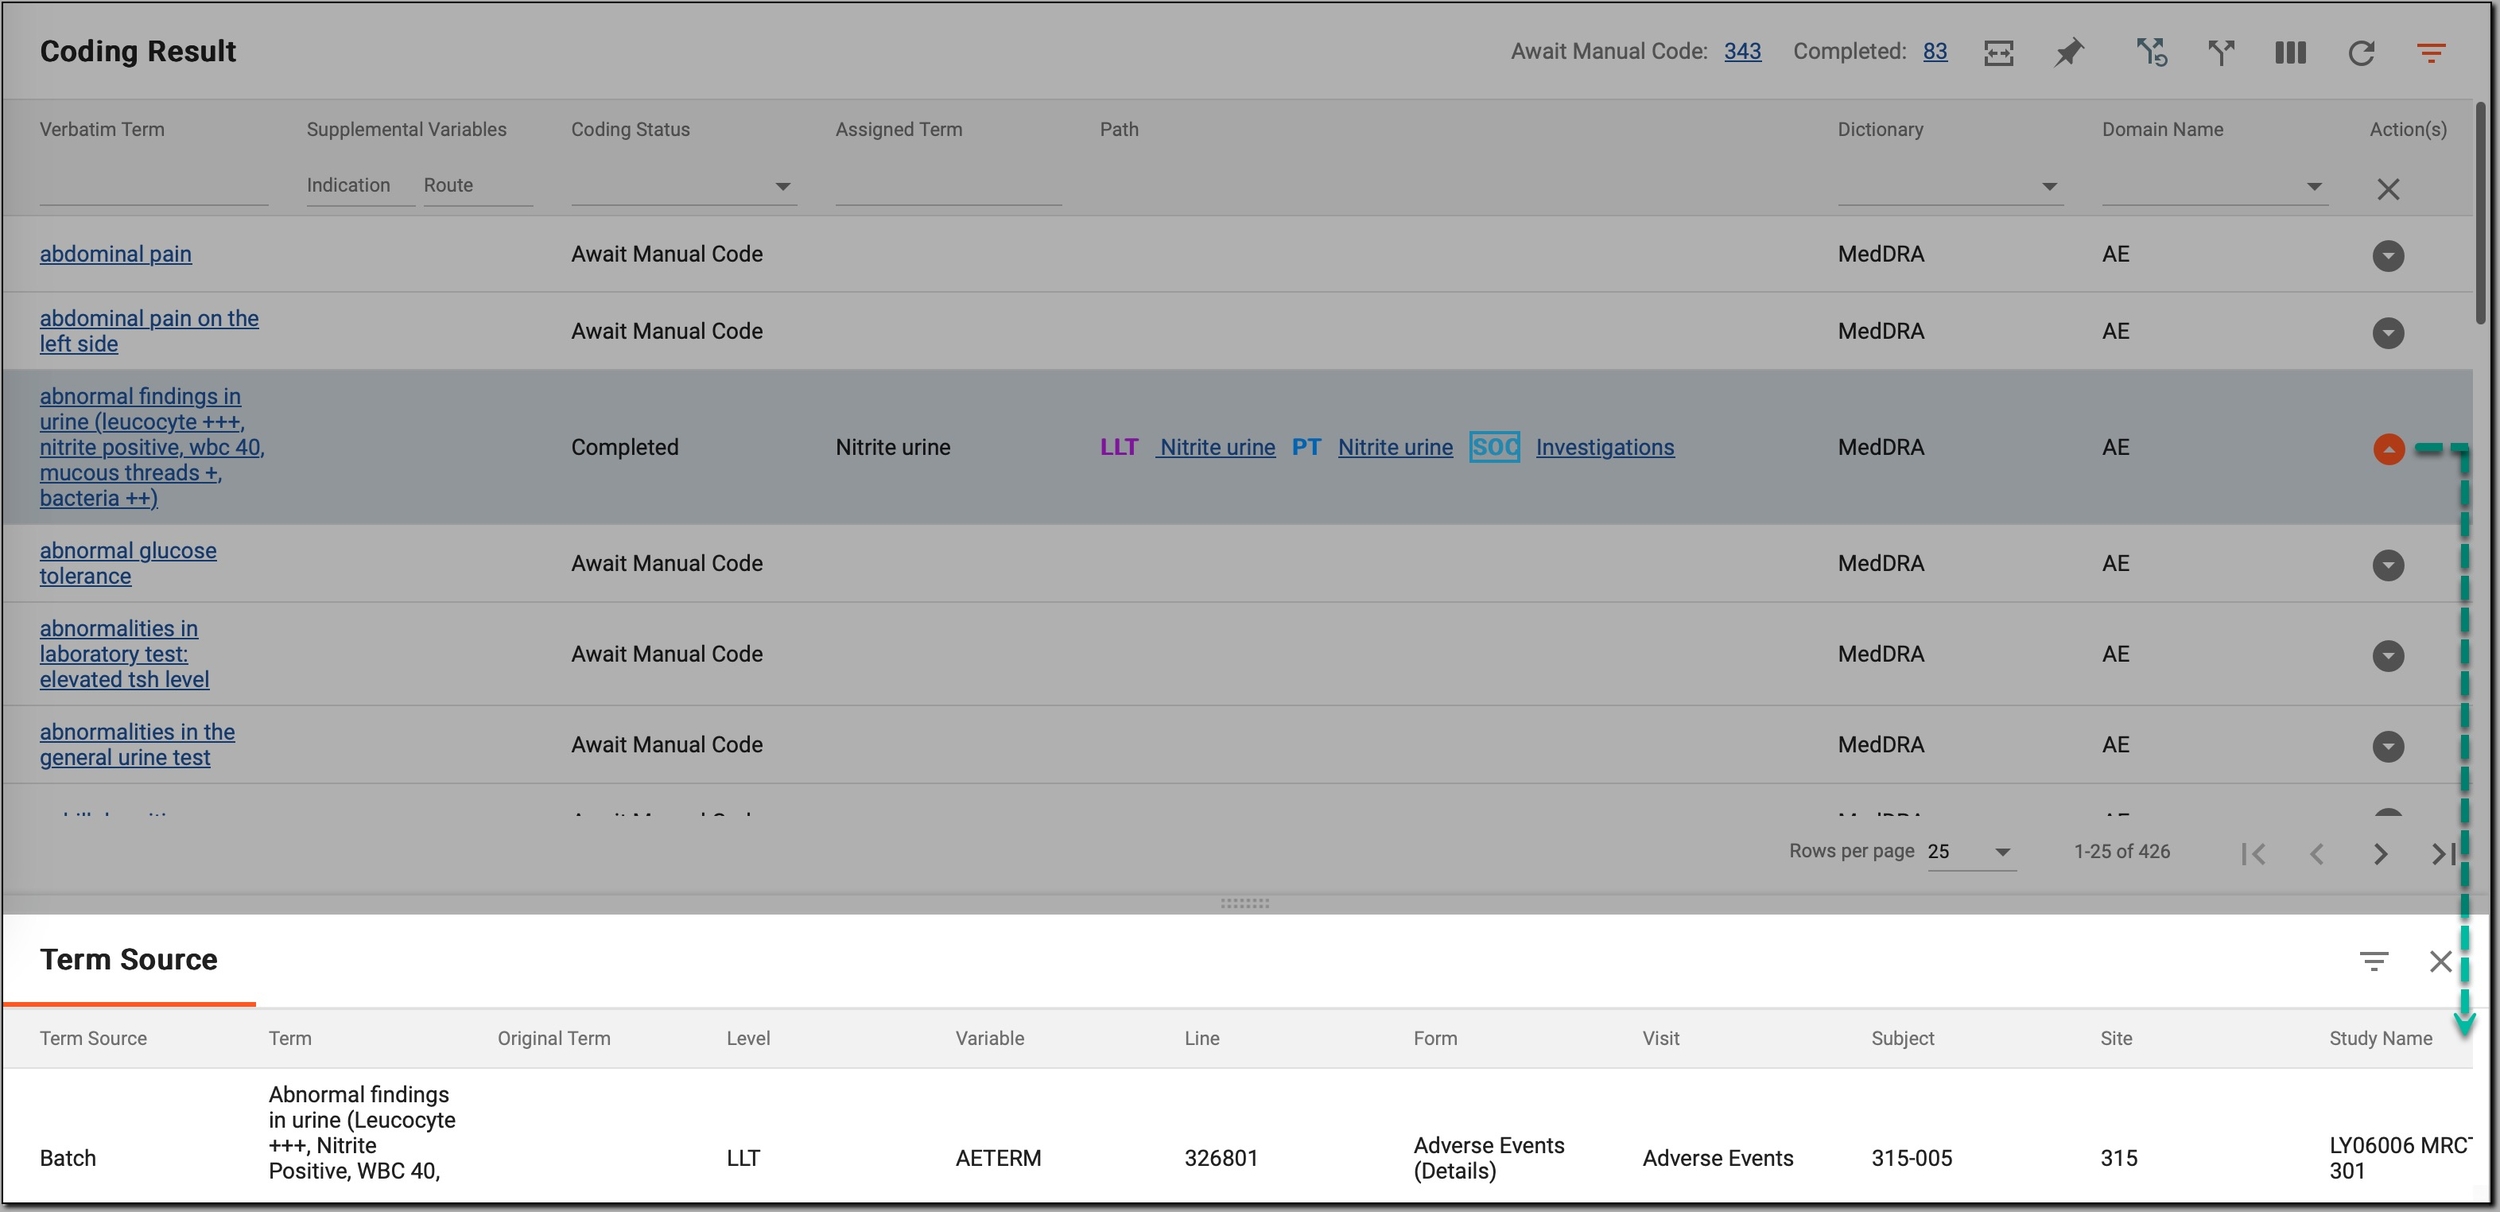The width and height of the screenshot is (2500, 1212).
Task: Click the Verbatim Term filter field
Action: click(x=154, y=187)
